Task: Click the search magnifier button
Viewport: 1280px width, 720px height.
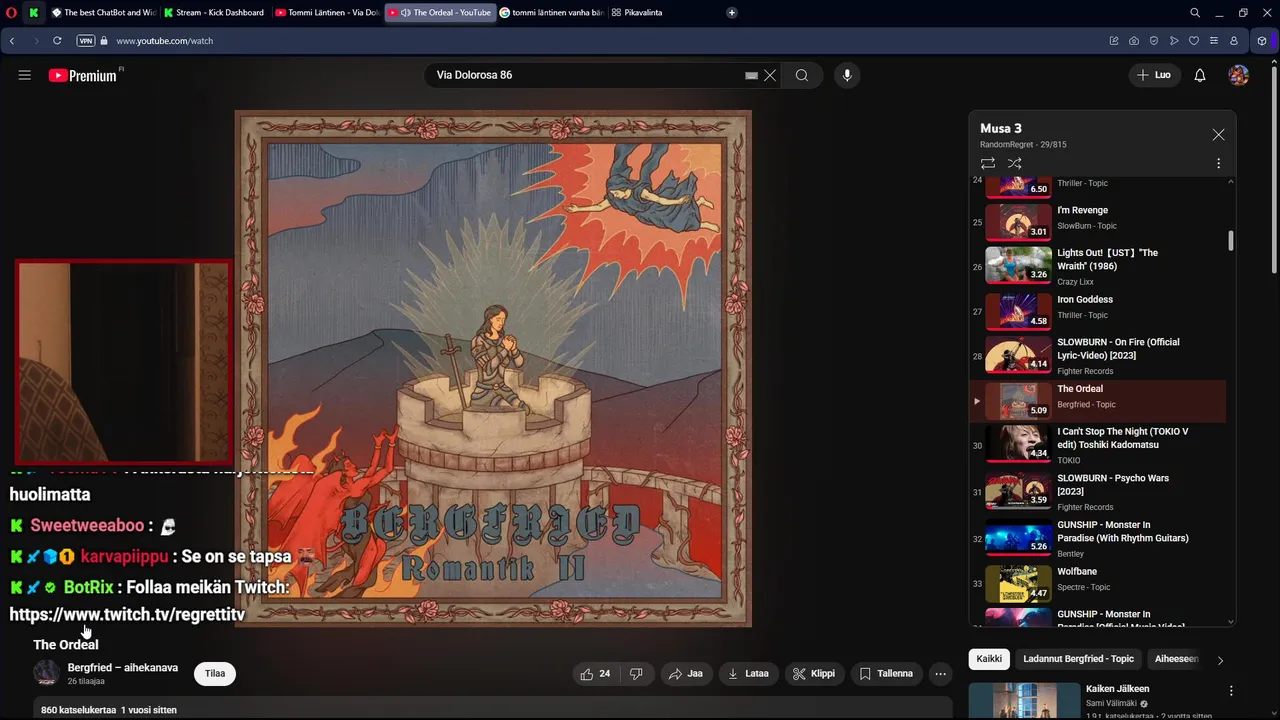Action: (x=802, y=75)
